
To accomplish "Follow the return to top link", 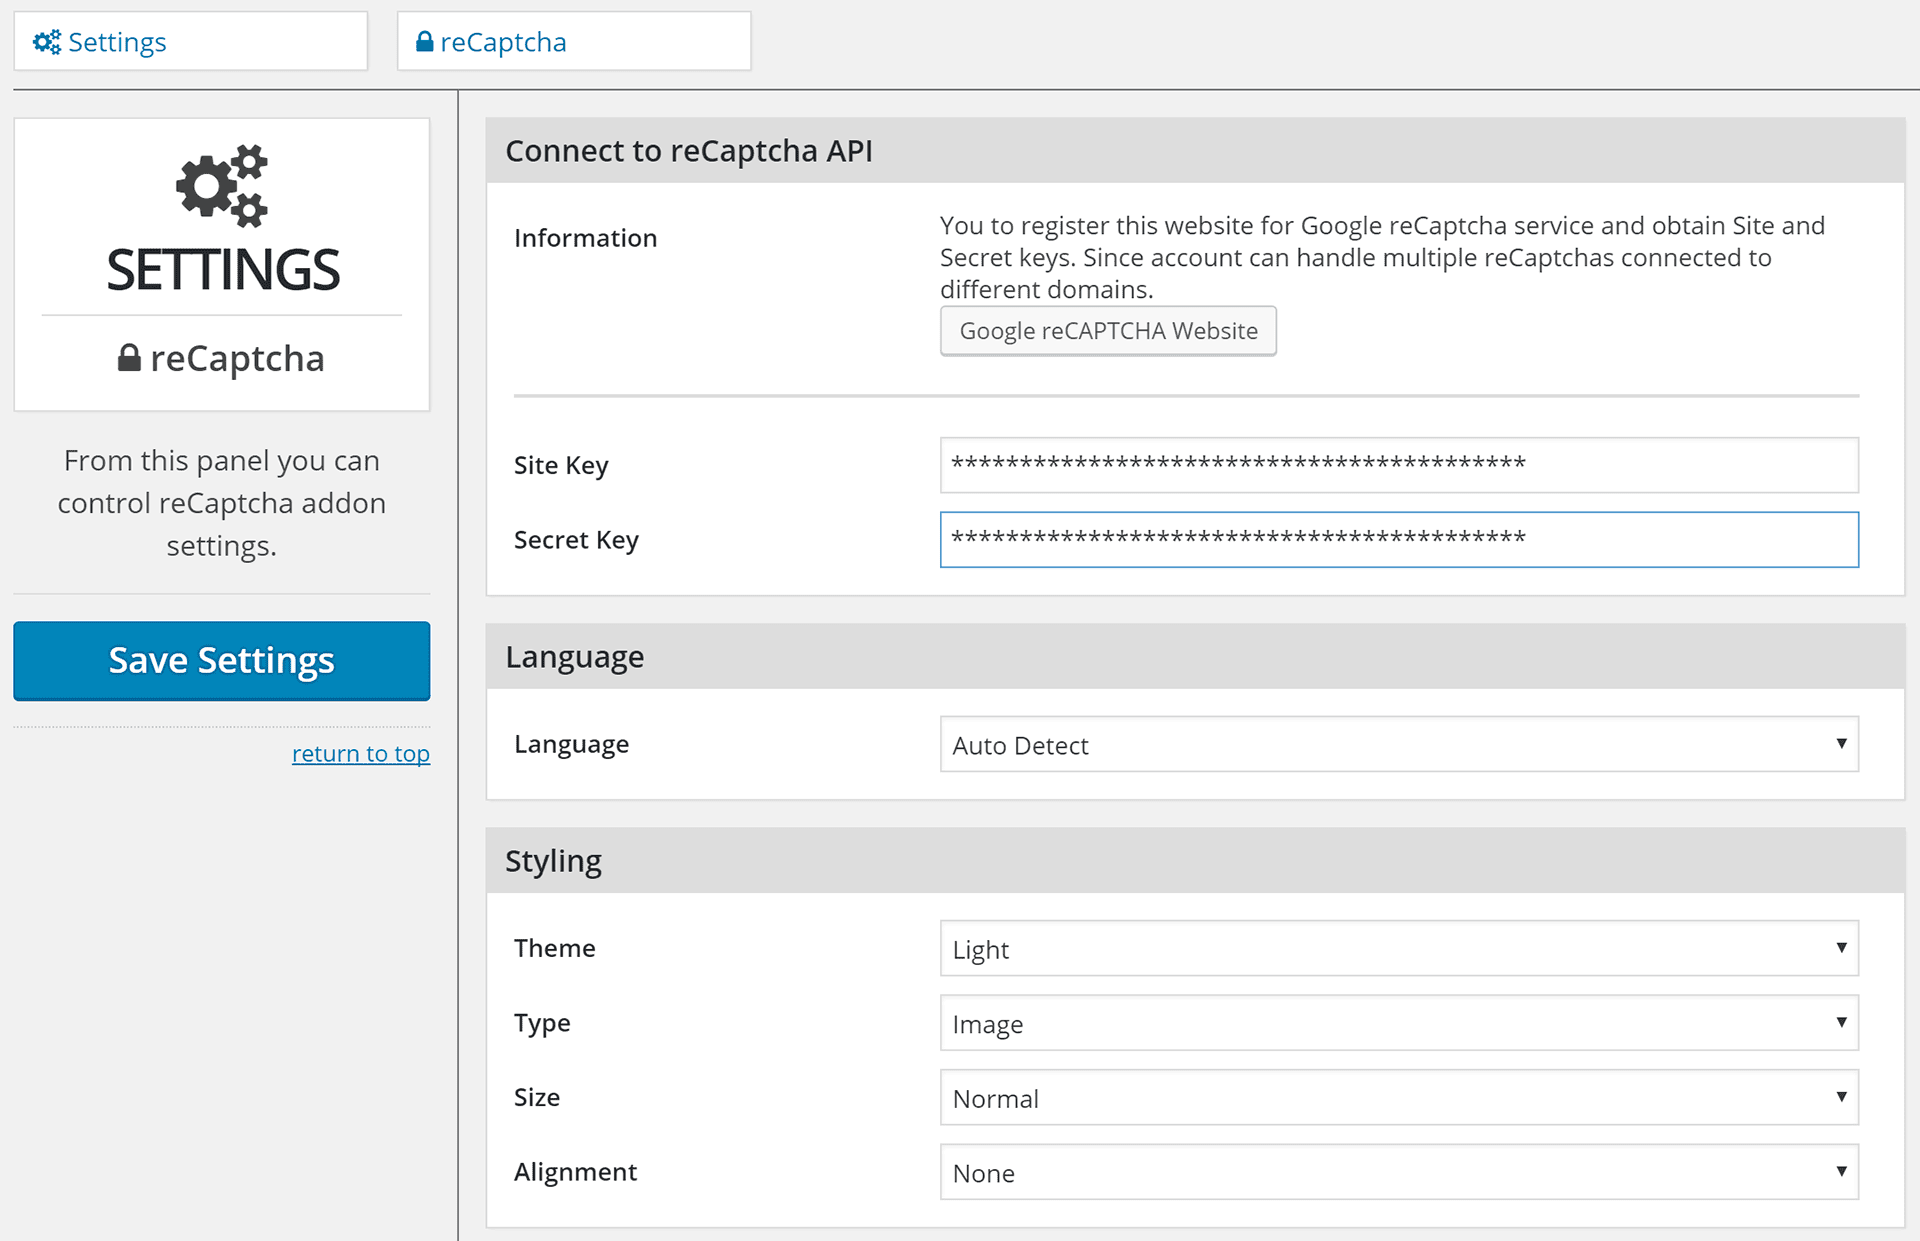I will click(x=361, y=754).
